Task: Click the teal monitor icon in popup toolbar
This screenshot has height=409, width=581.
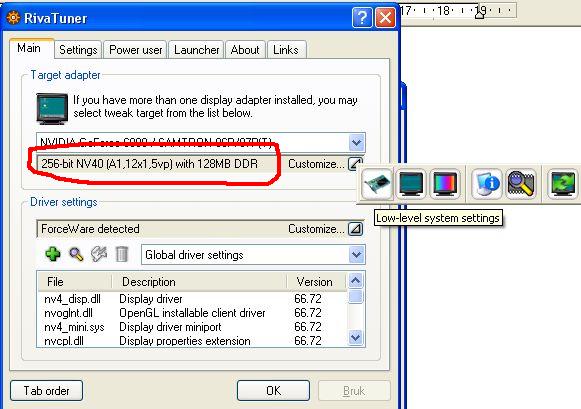Action: 411,184
